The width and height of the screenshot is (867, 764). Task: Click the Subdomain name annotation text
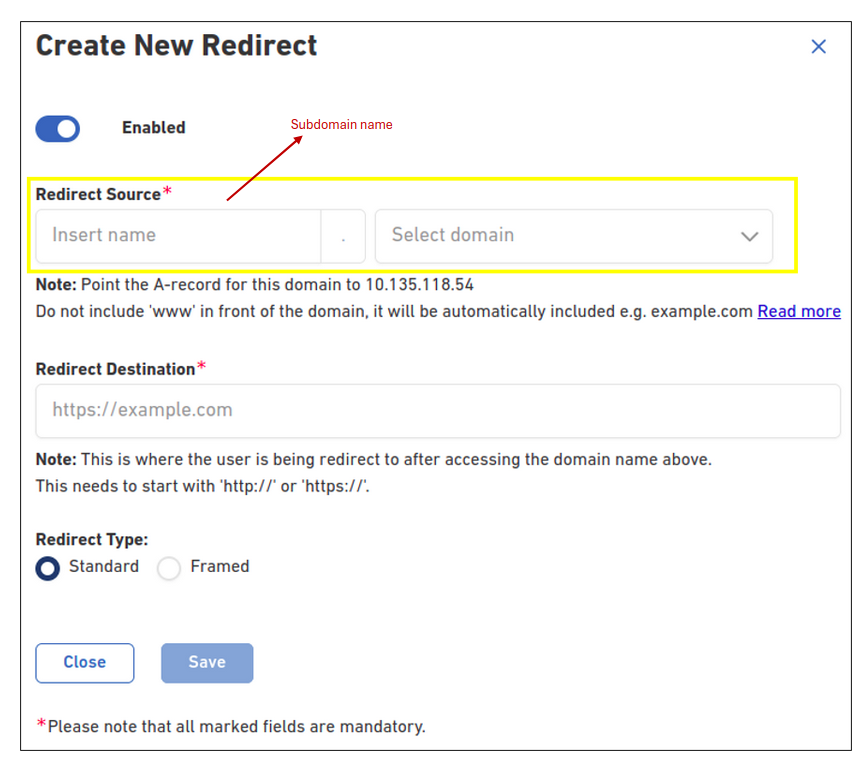341,124
